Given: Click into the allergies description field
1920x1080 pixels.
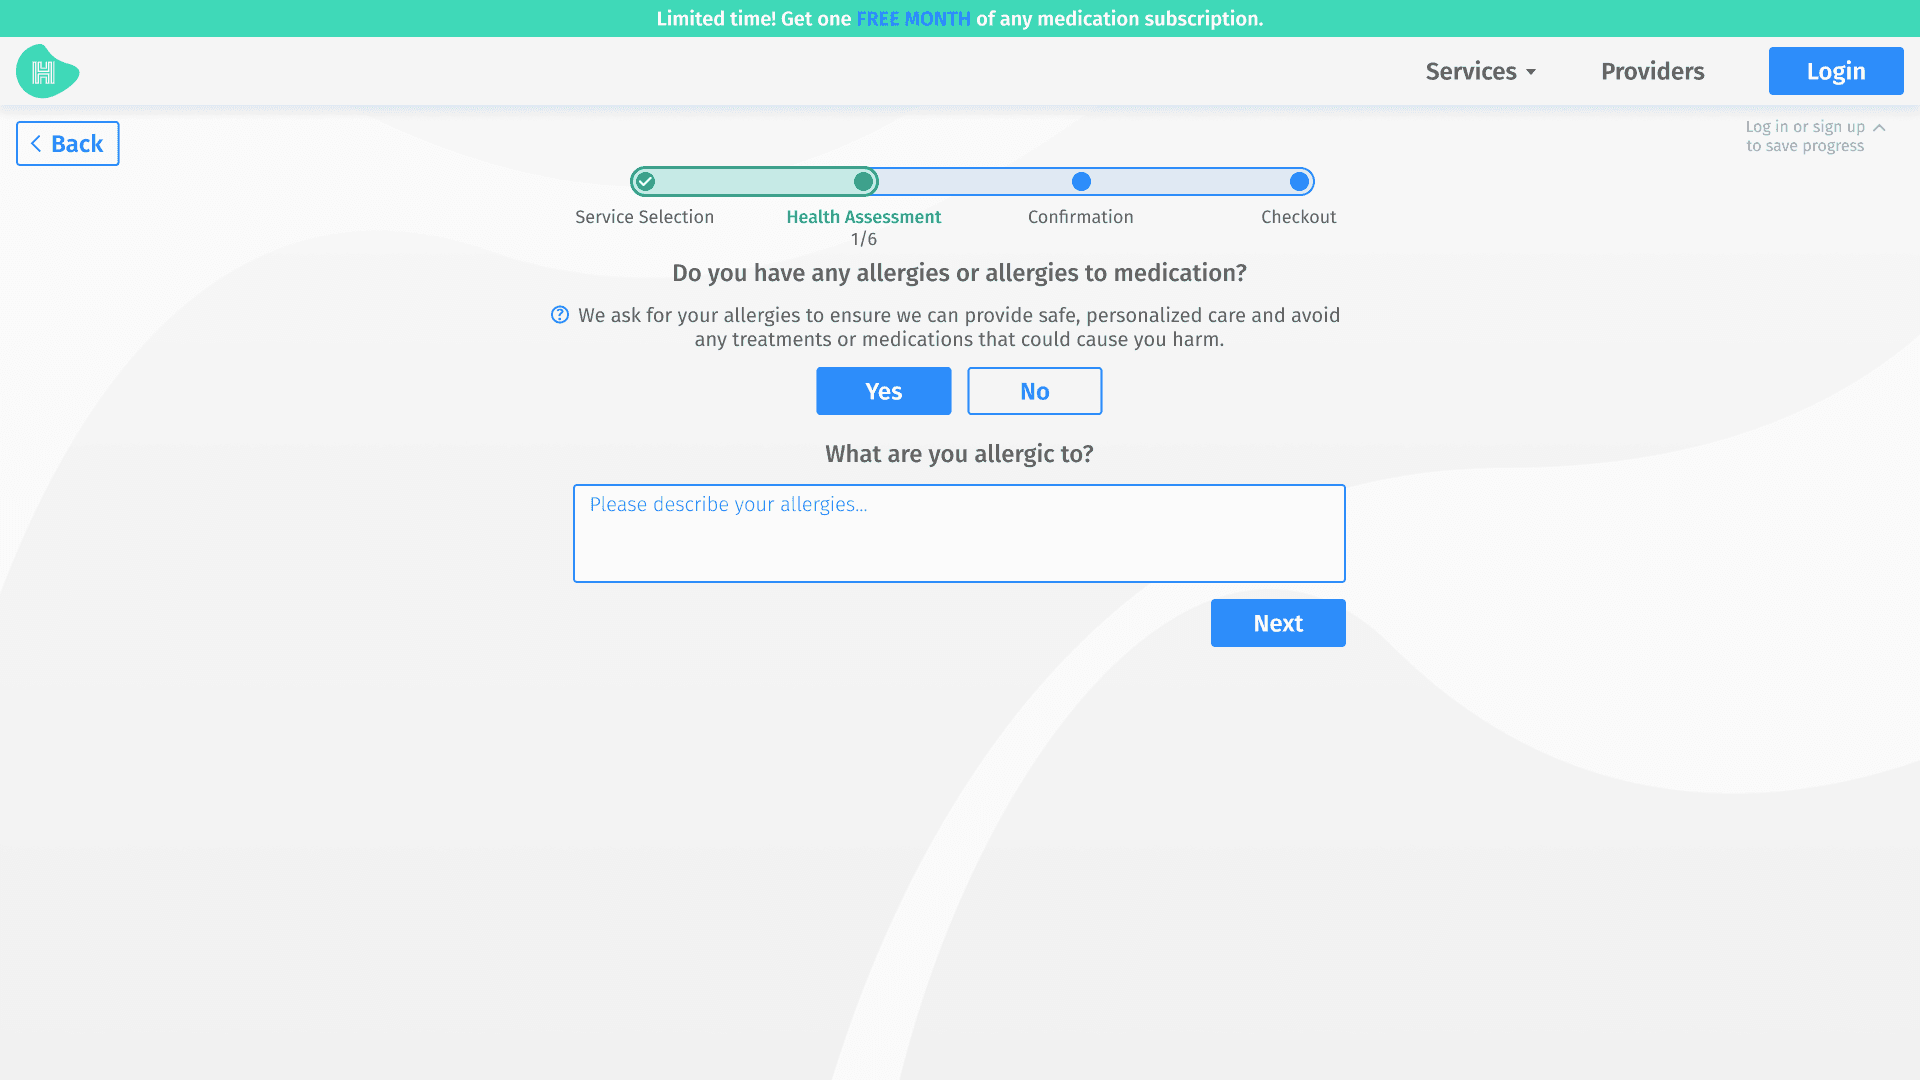Looking at the screenshot, I should (958, 533).
